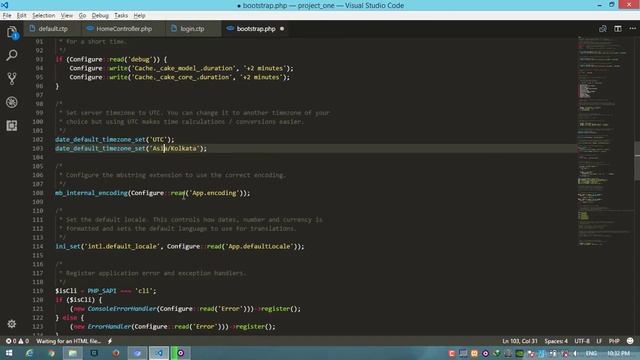
Task: Open Internet Explorer from the taskbar
Action: [x=29, y=353]
